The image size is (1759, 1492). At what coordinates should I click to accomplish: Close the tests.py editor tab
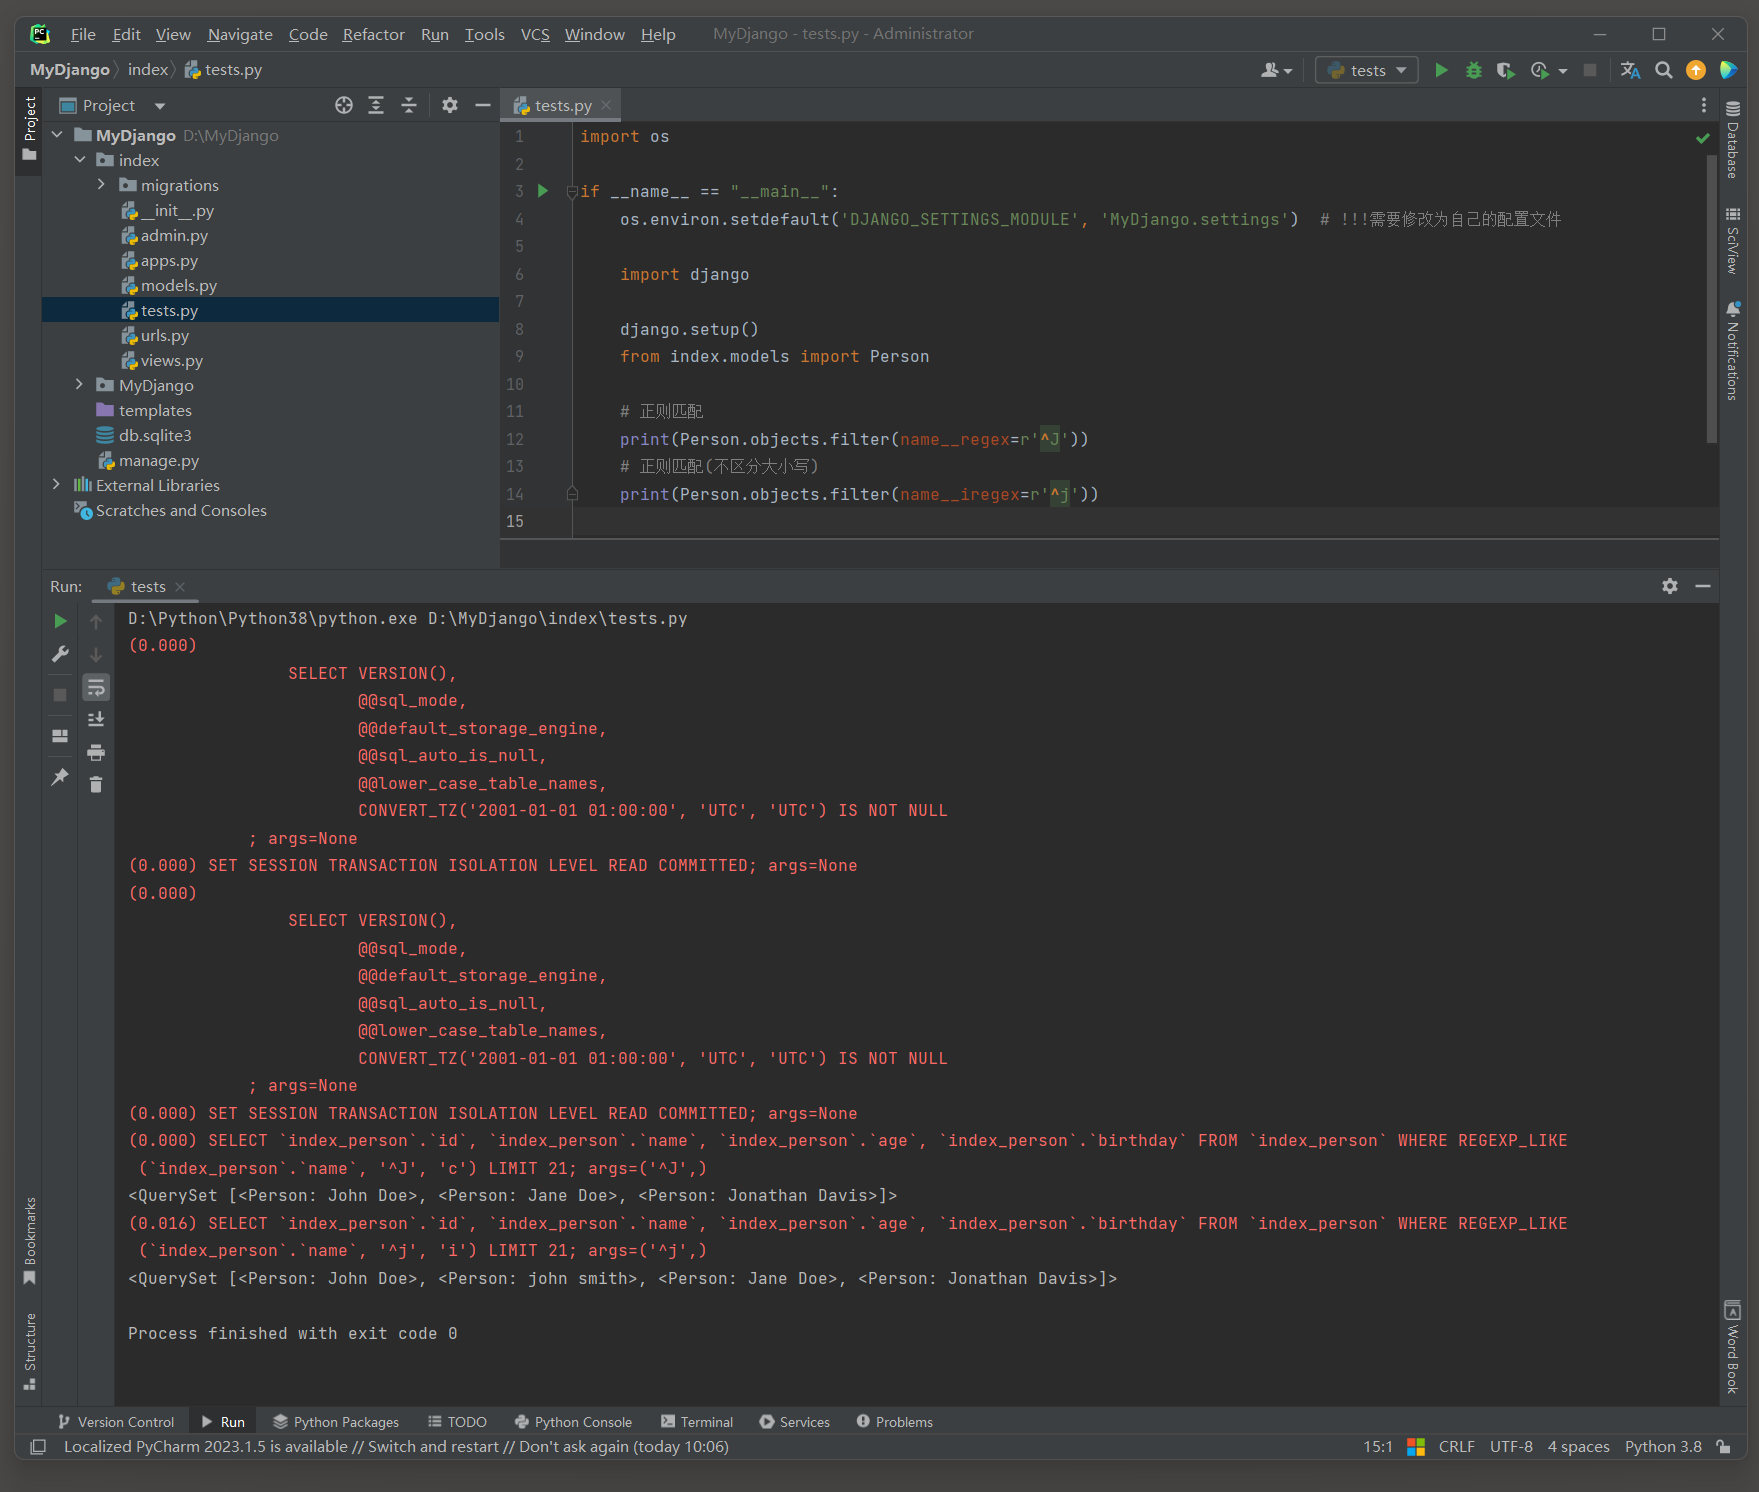606,105
